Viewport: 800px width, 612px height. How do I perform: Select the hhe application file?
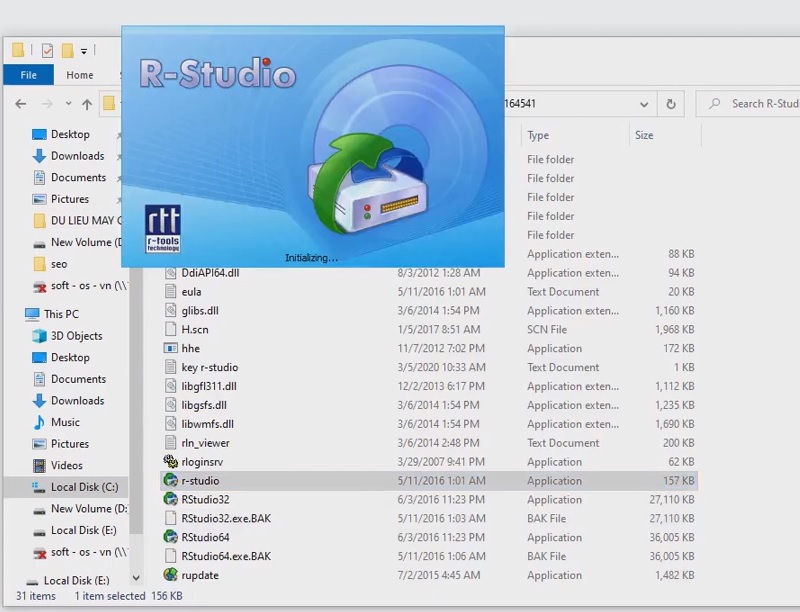(190, 348)
